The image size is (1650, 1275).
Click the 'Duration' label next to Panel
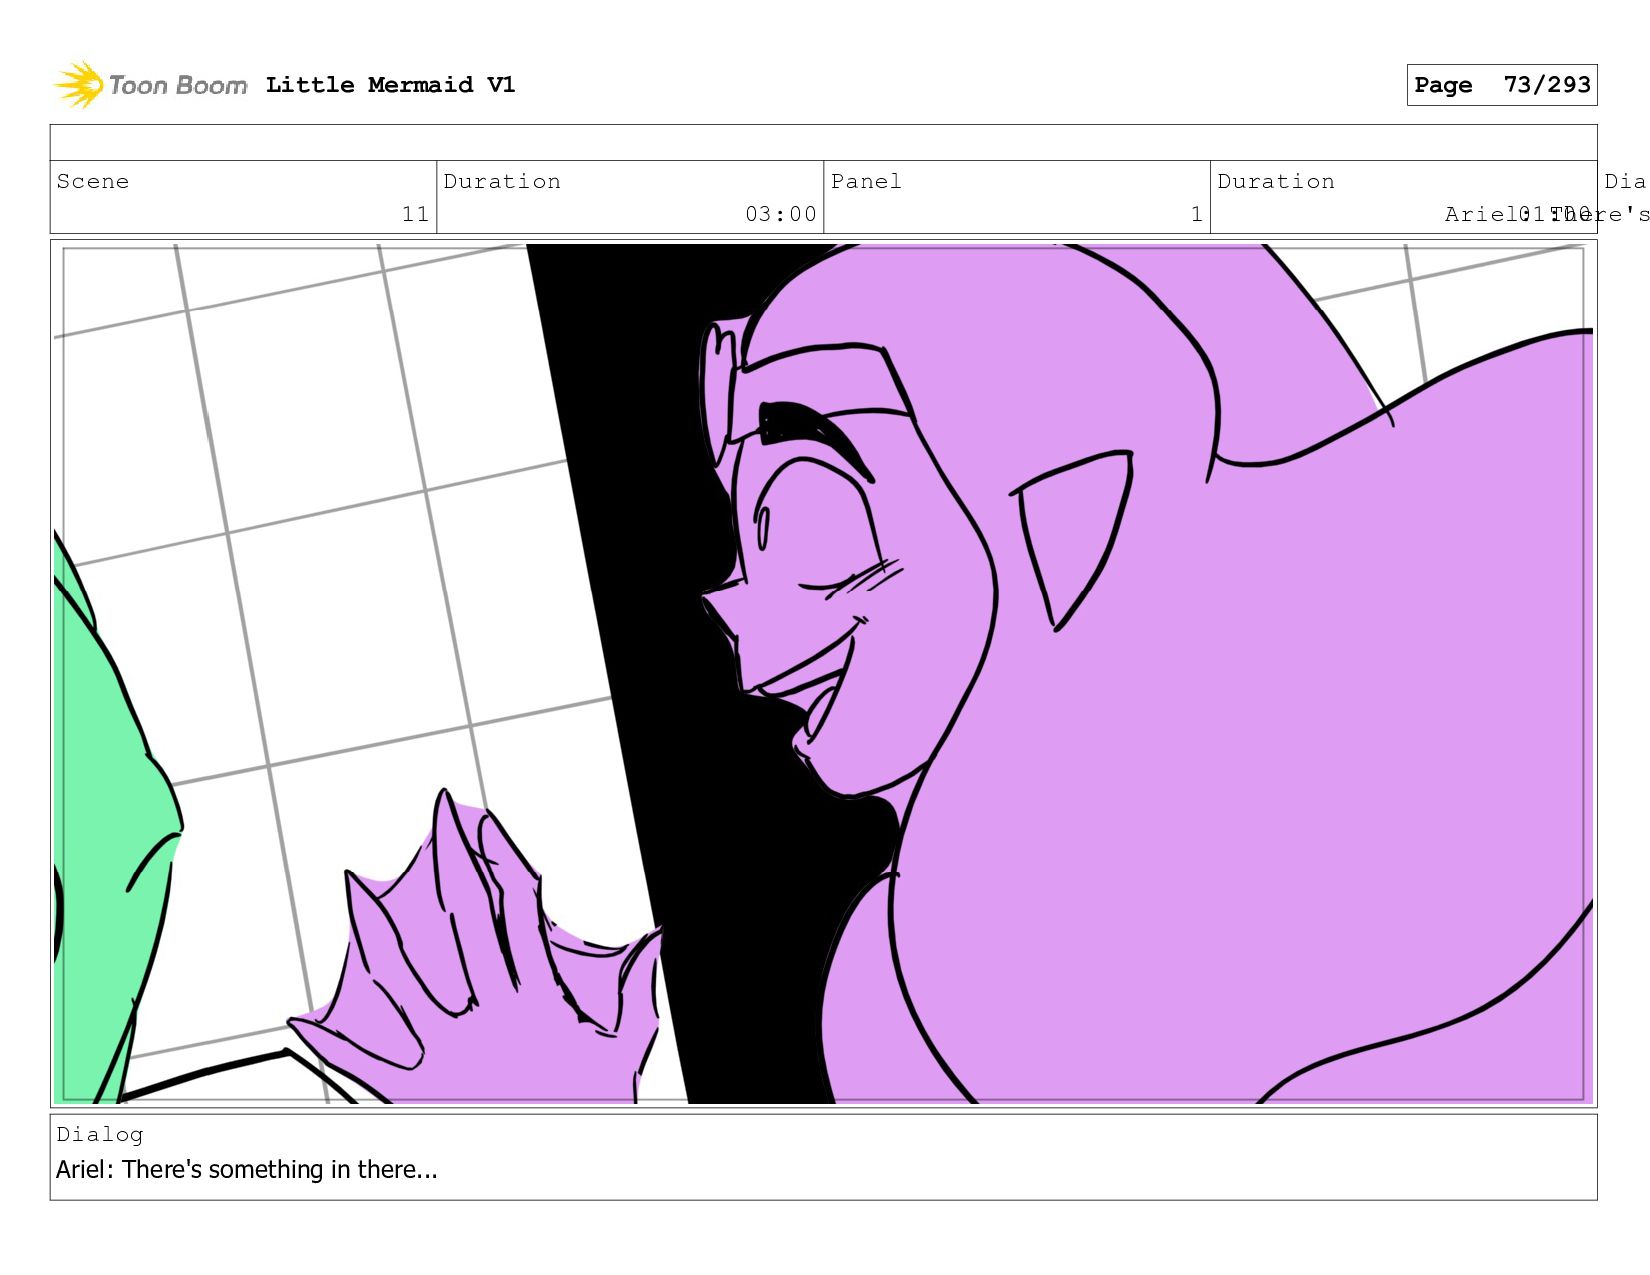(x=1276, y=181)
